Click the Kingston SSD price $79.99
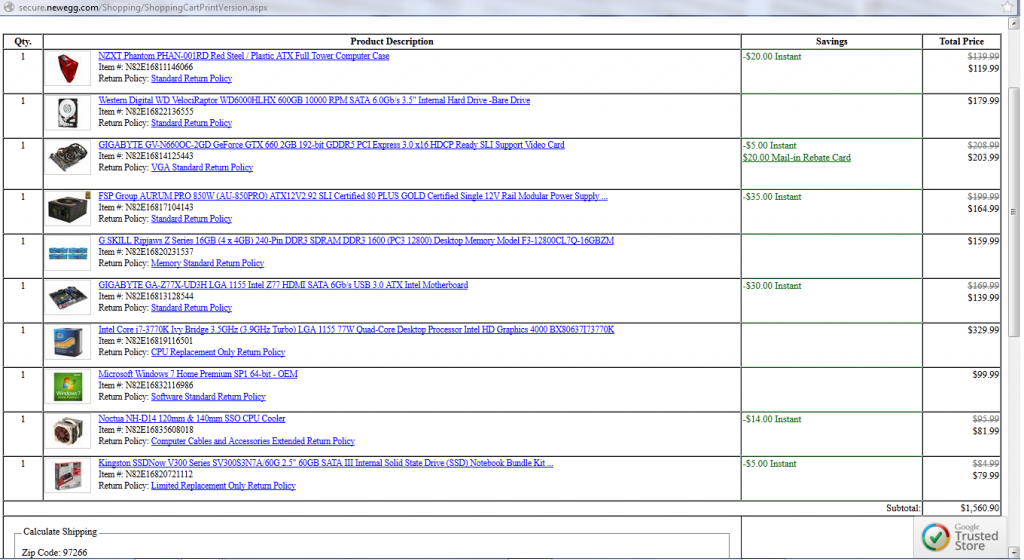This screenshot has height=560, width=1024. [985, 475]
